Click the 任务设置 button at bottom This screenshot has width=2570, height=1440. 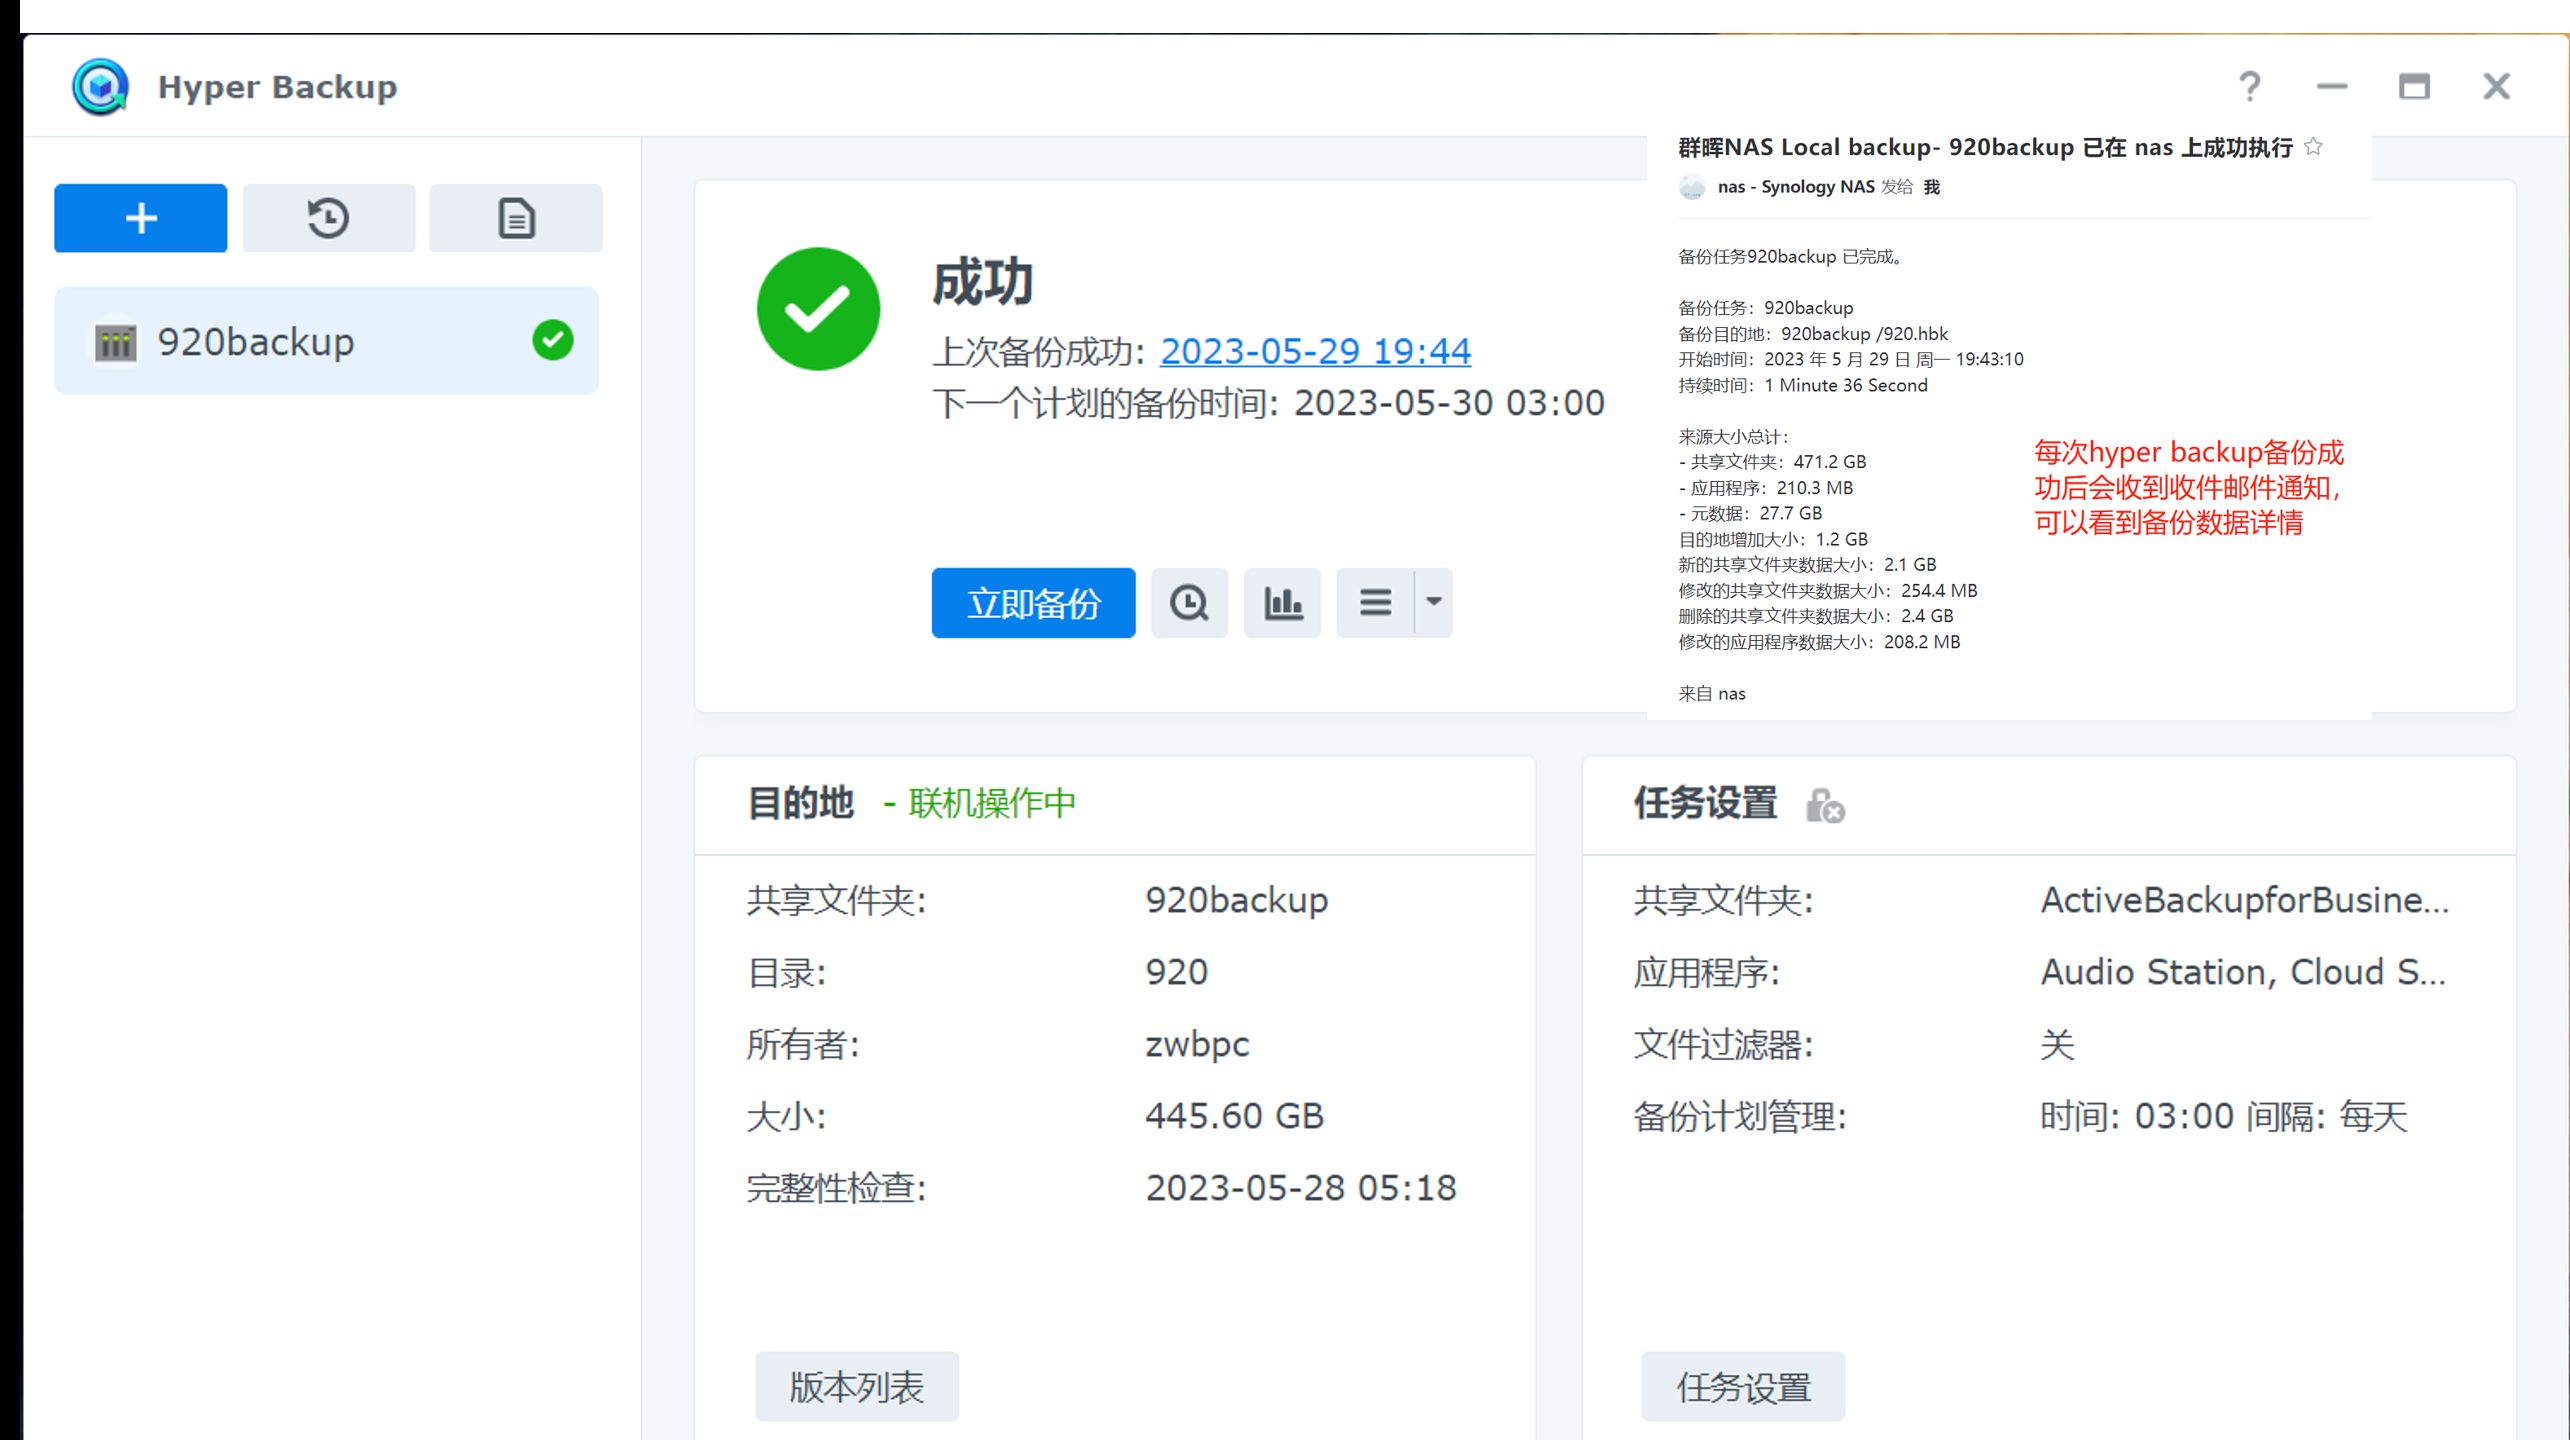pyautogui.click(x=1743, y=1387)
